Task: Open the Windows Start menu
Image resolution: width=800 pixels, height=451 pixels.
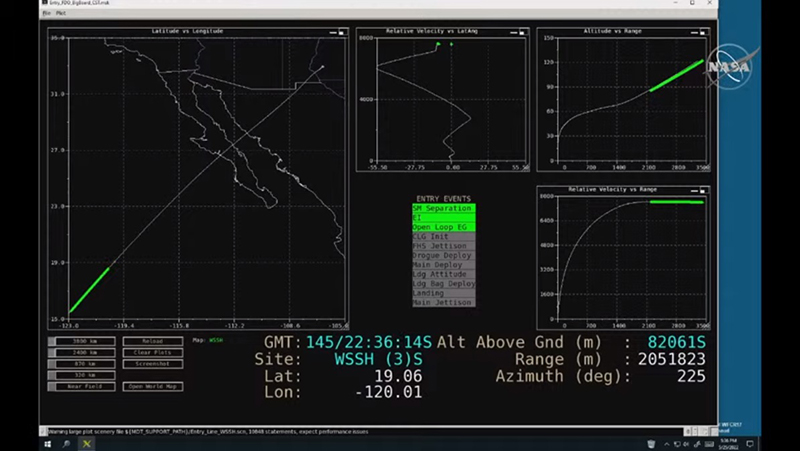Action: point(48,444)
